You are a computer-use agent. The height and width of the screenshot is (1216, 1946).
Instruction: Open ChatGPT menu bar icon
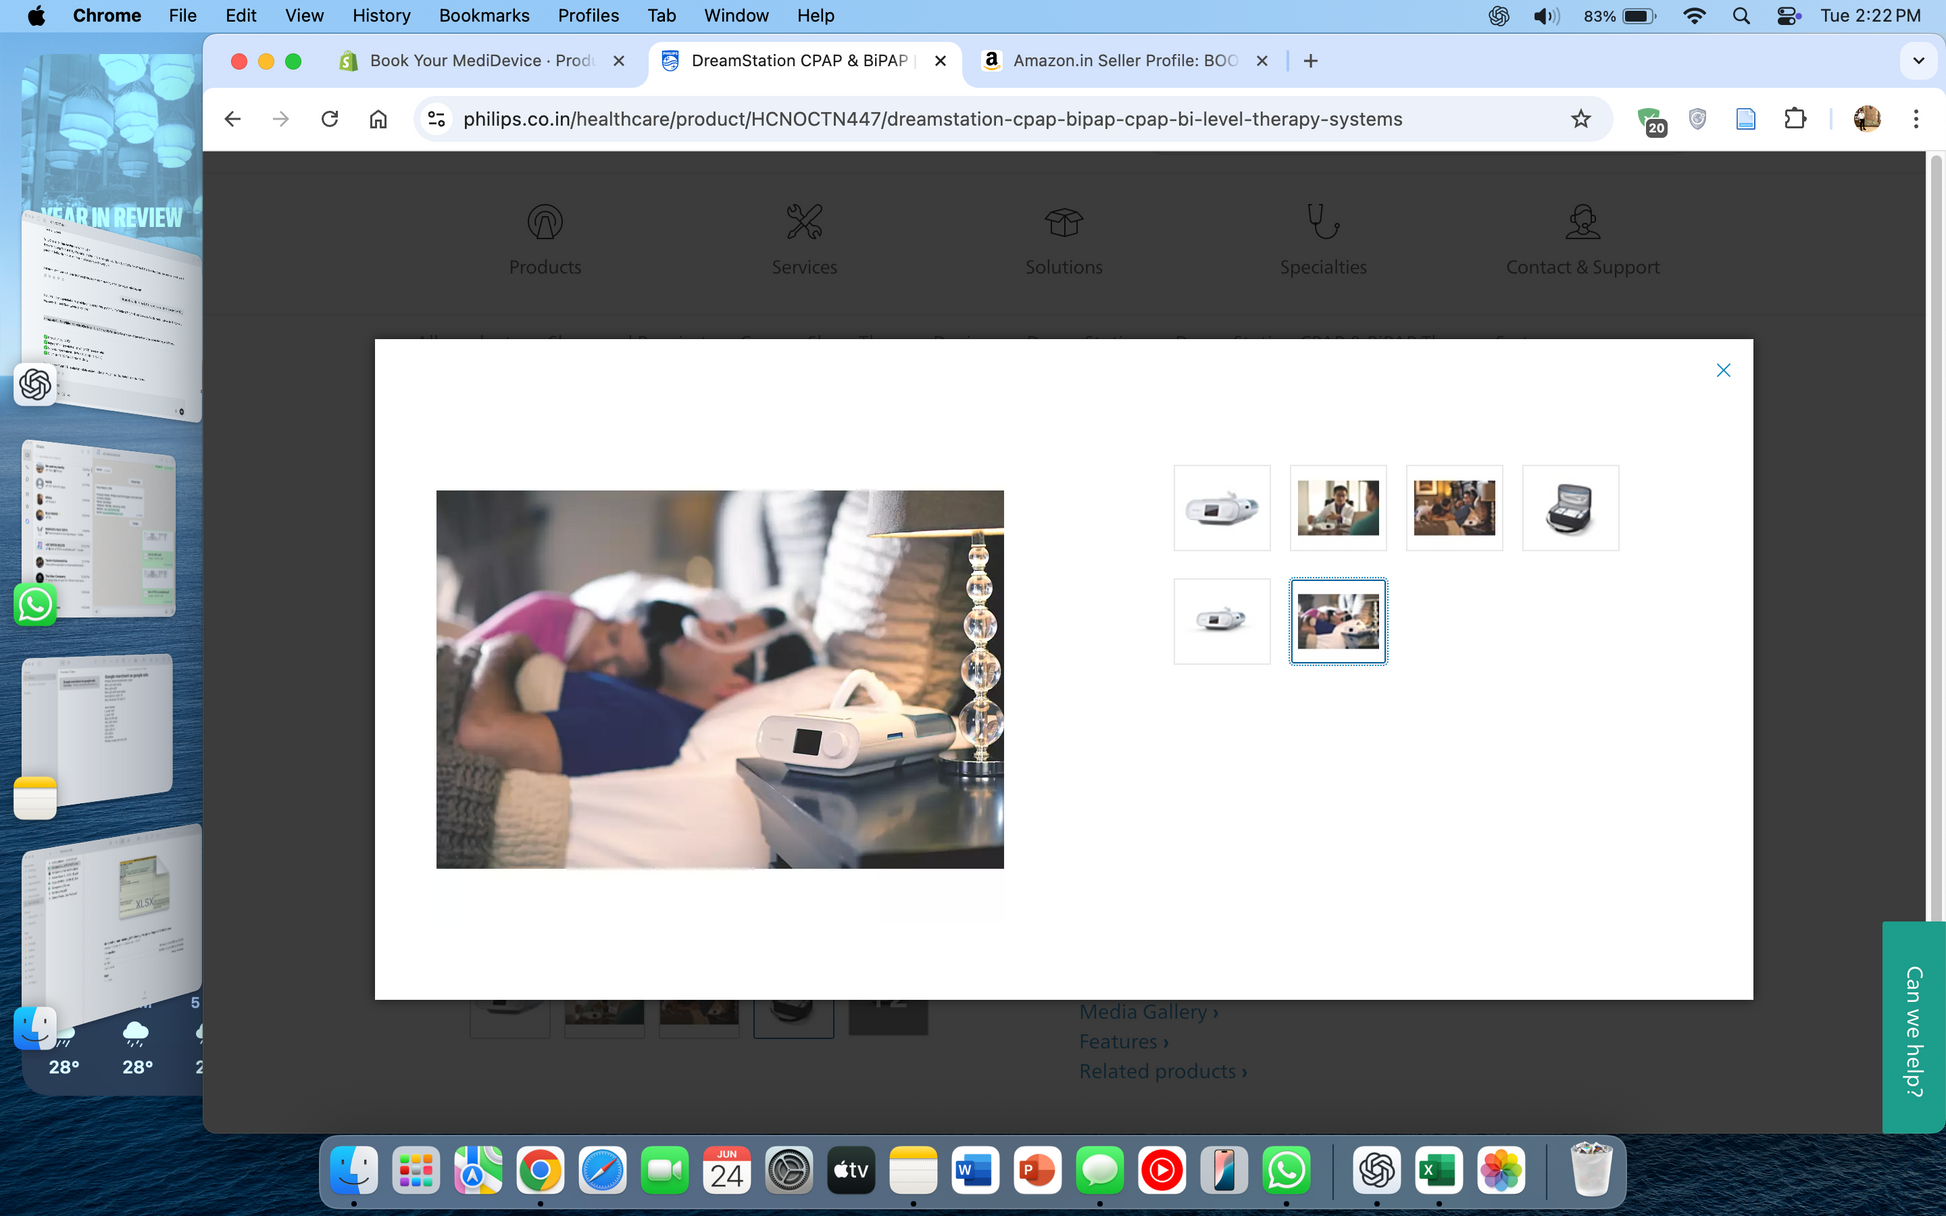(1498, 15)
